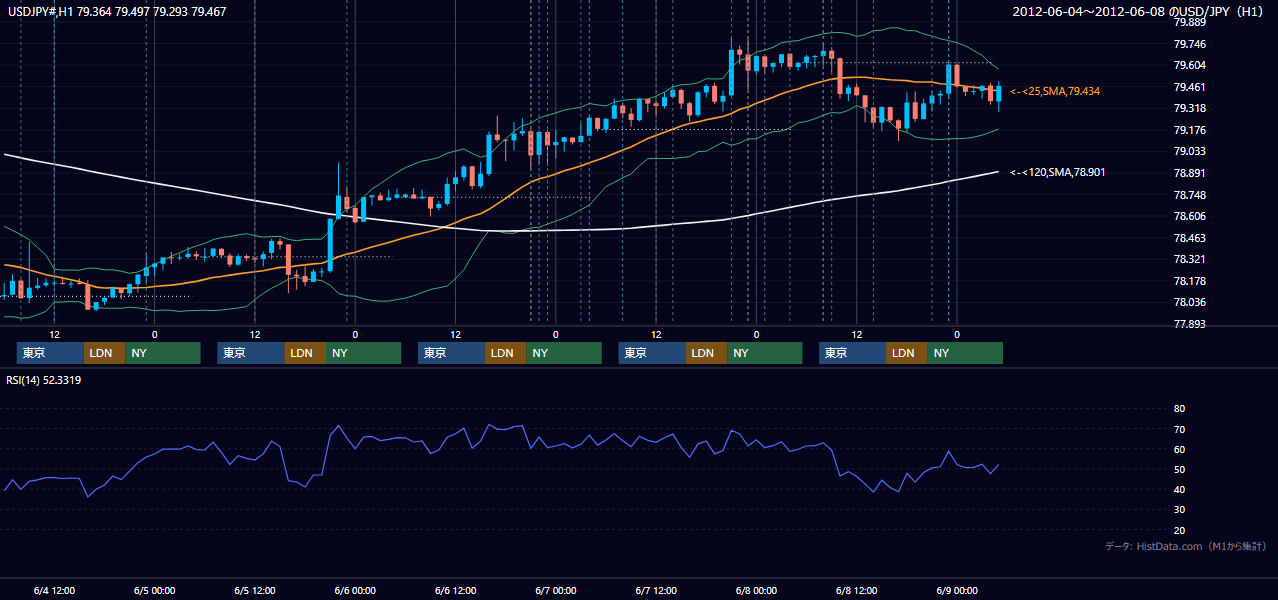Screen dimensions: 1278x600
Task: Click the 6/5 00:00 time label
Action: pos(154,591)
